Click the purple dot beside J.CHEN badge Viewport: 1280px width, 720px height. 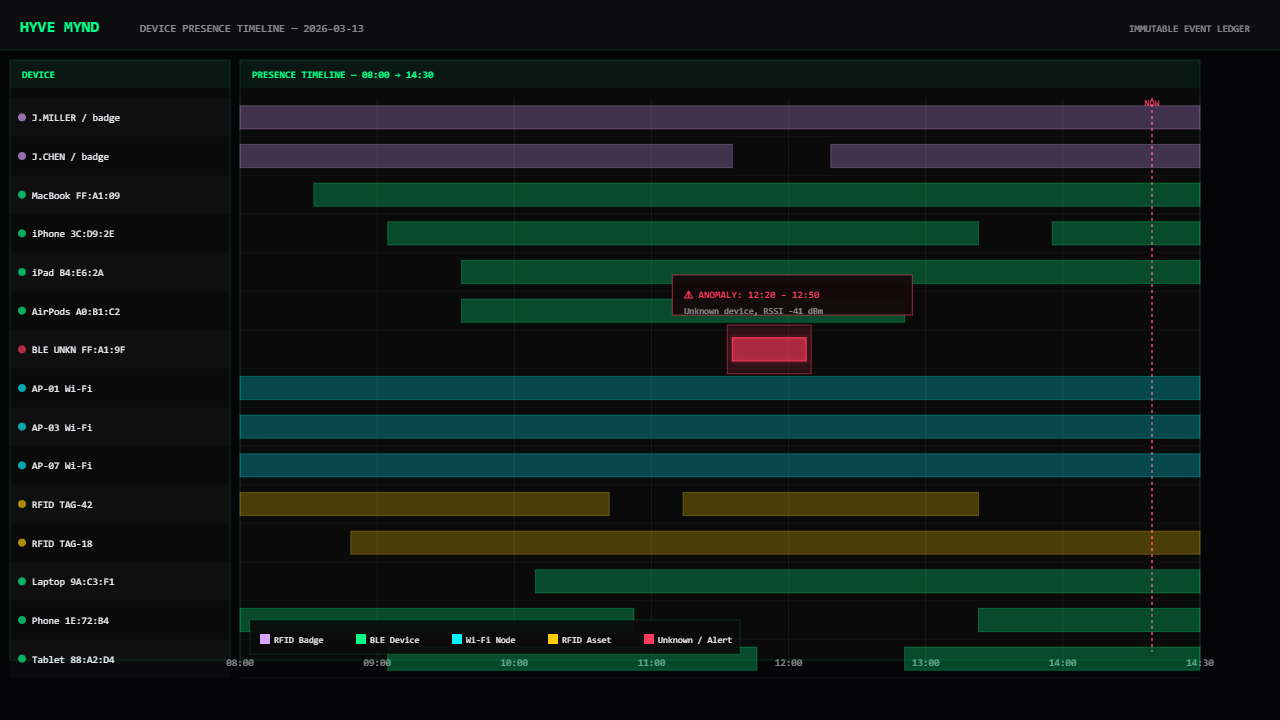click(x=22, y=156)
